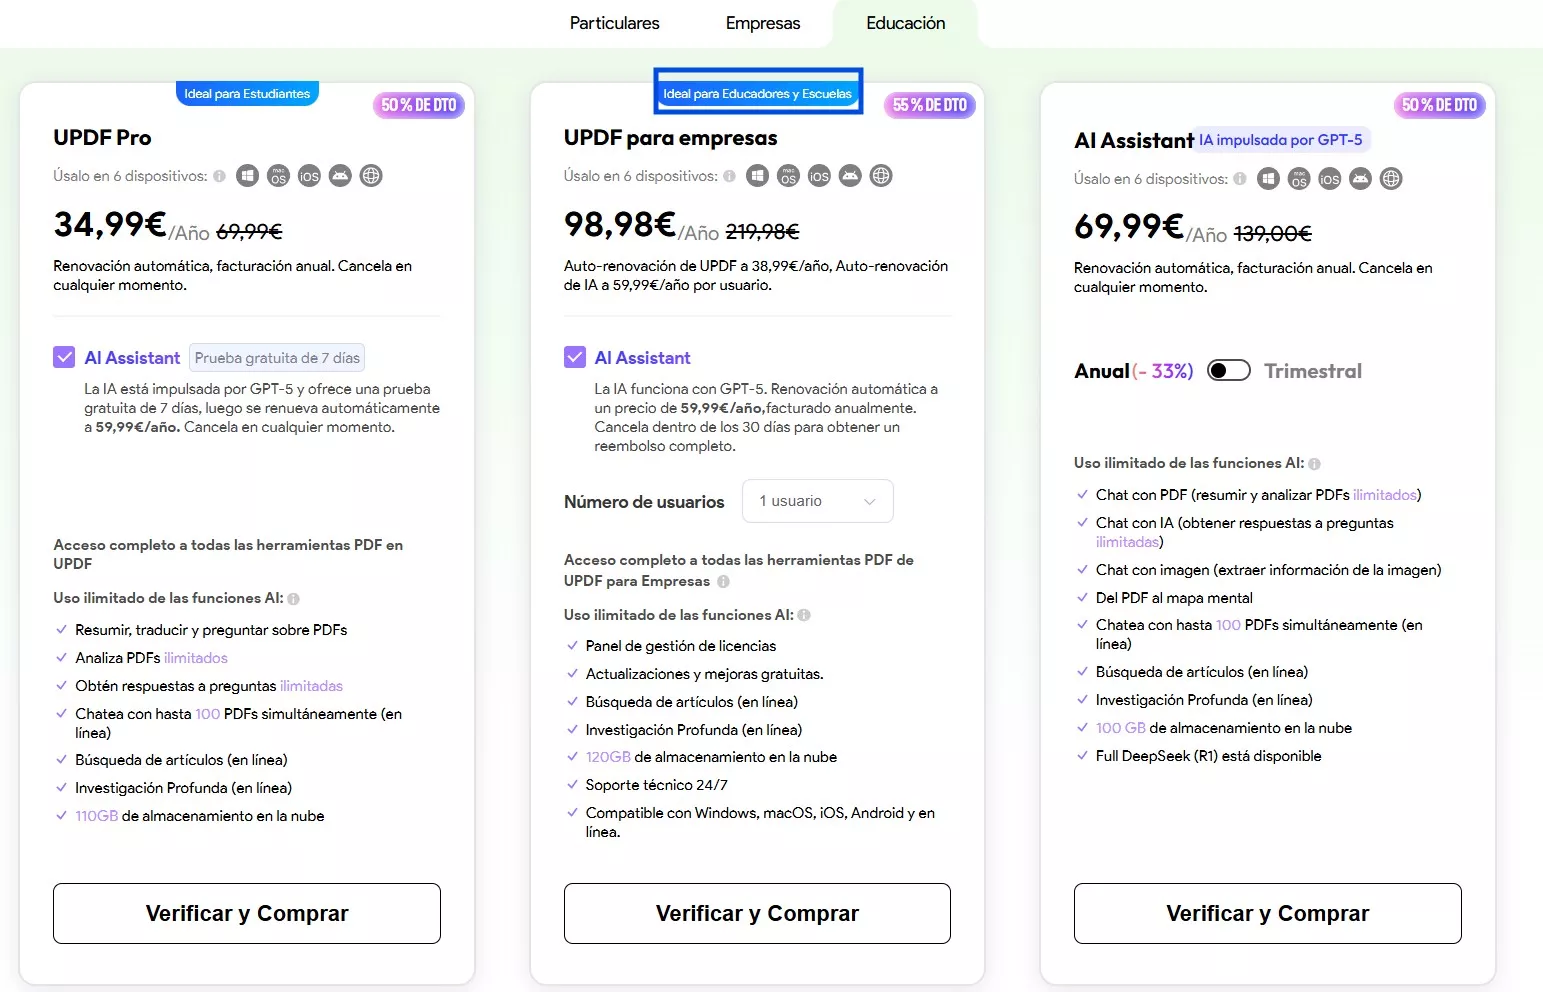Open the Número de usuarios dropdown

[817, 501]
